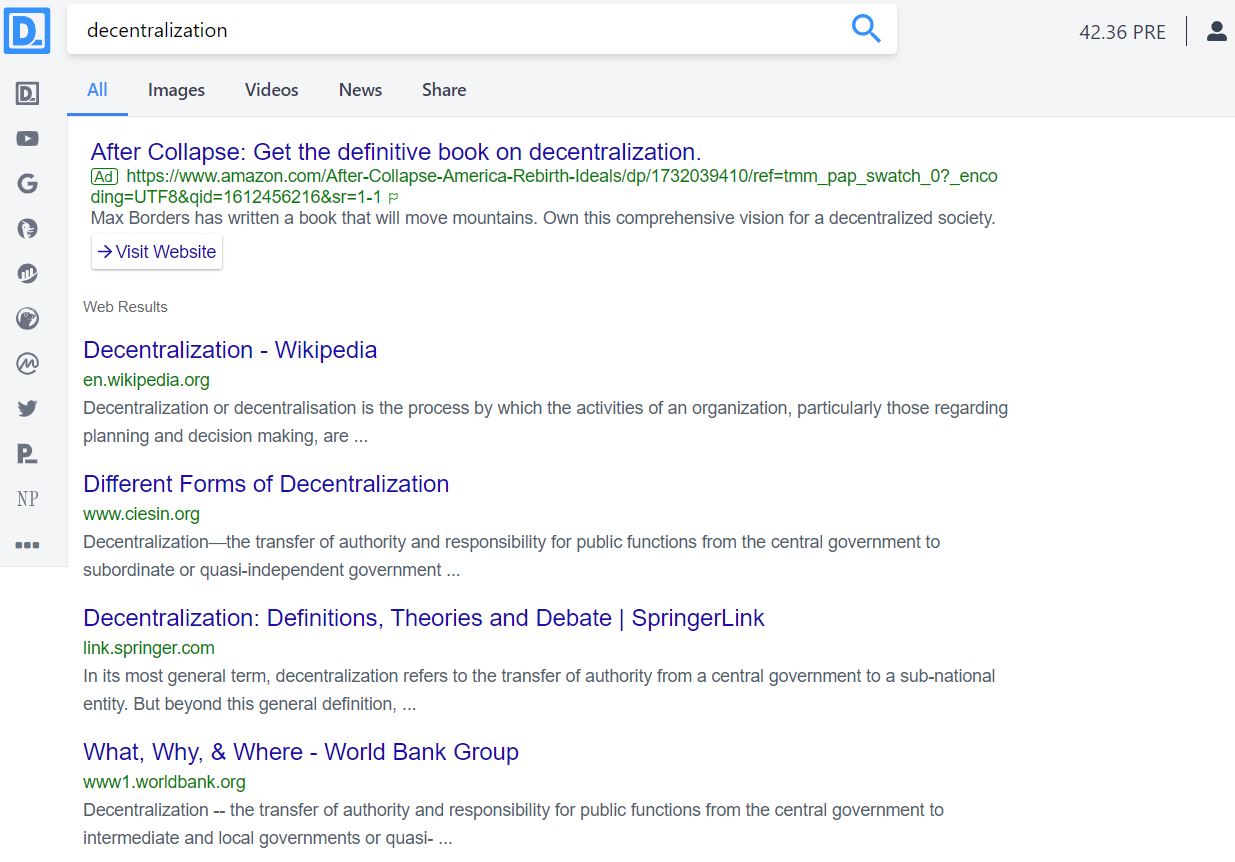Select the Google provider in sidebar
1235x862 pixels.
[28, 184]
